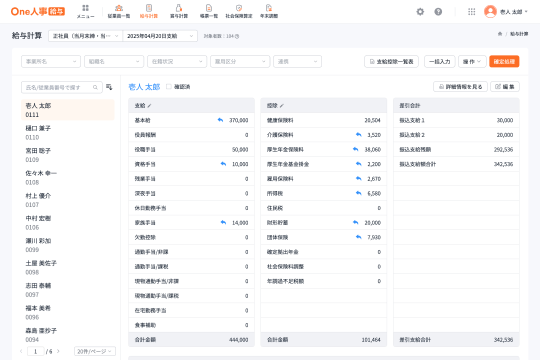Reset 所得税 using its blue undo arrow
This screenshot has width=540, height=360.
(359, 193)
